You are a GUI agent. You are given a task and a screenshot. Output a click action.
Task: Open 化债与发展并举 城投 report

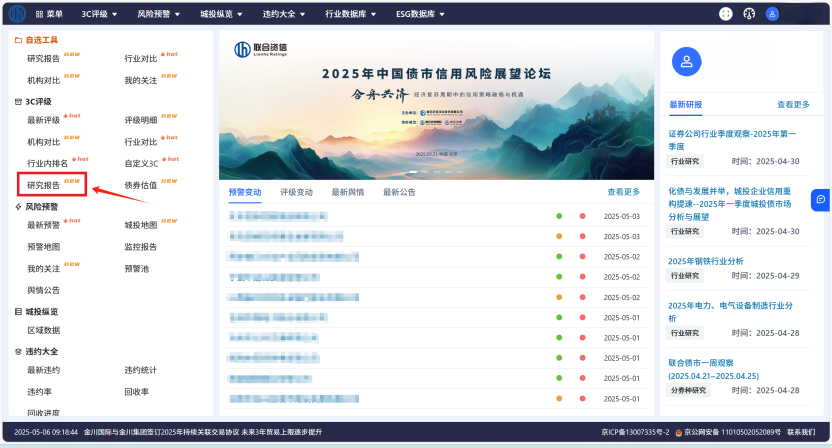click(x=730, y=204)
